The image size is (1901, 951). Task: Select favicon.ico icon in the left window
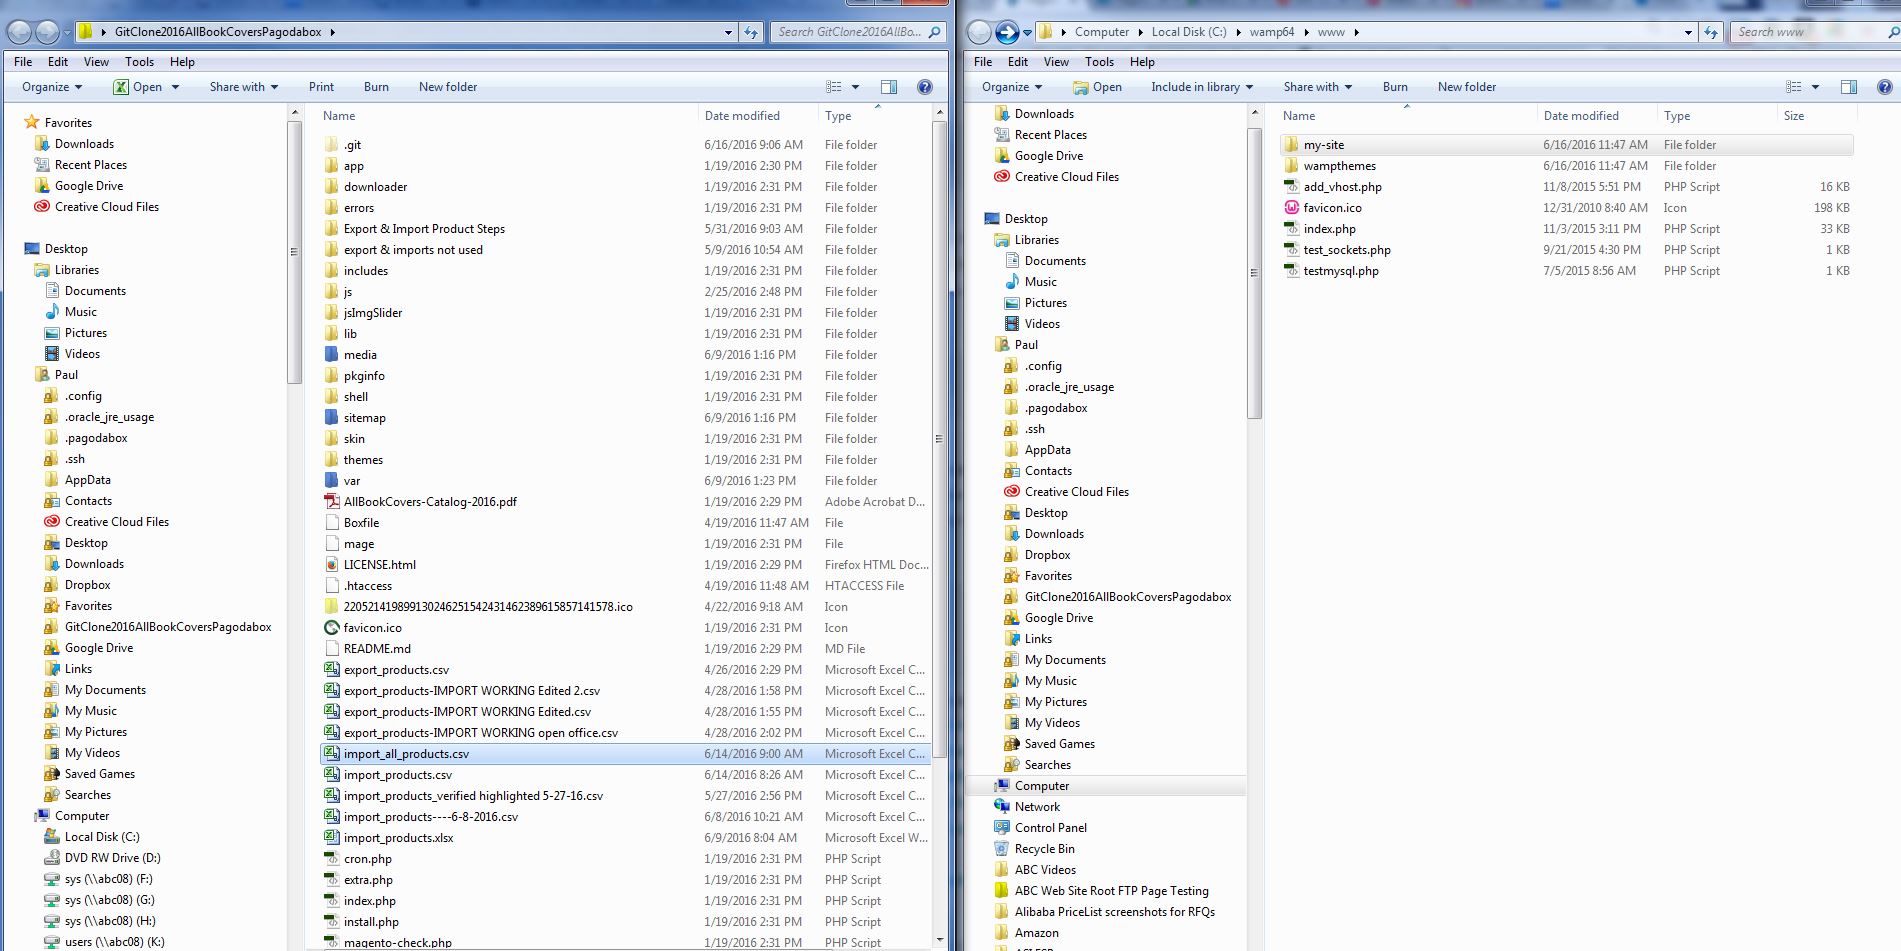(x=332, y=628)
